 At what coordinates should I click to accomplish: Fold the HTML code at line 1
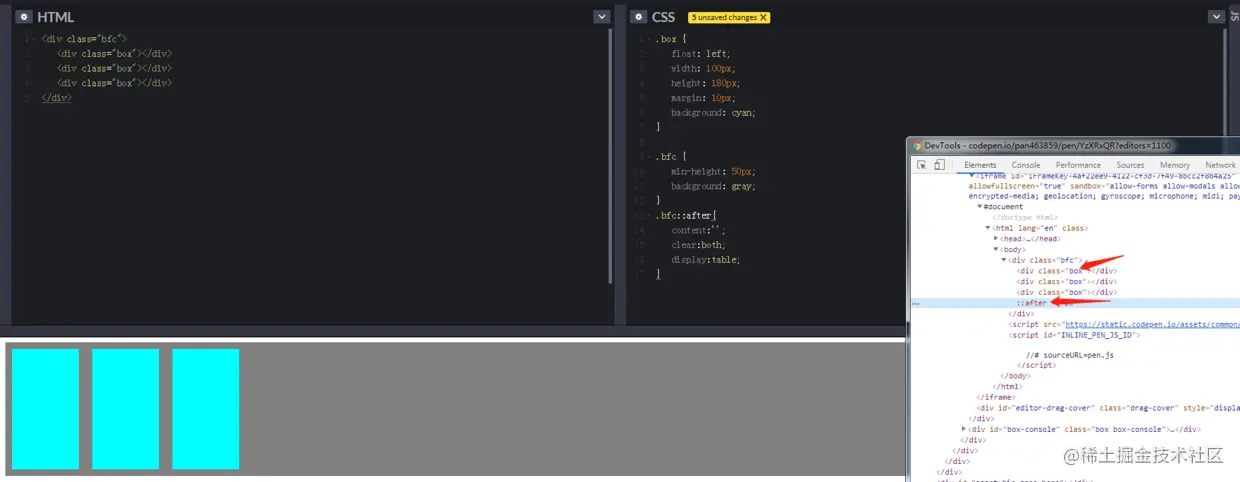pos(36,39)
